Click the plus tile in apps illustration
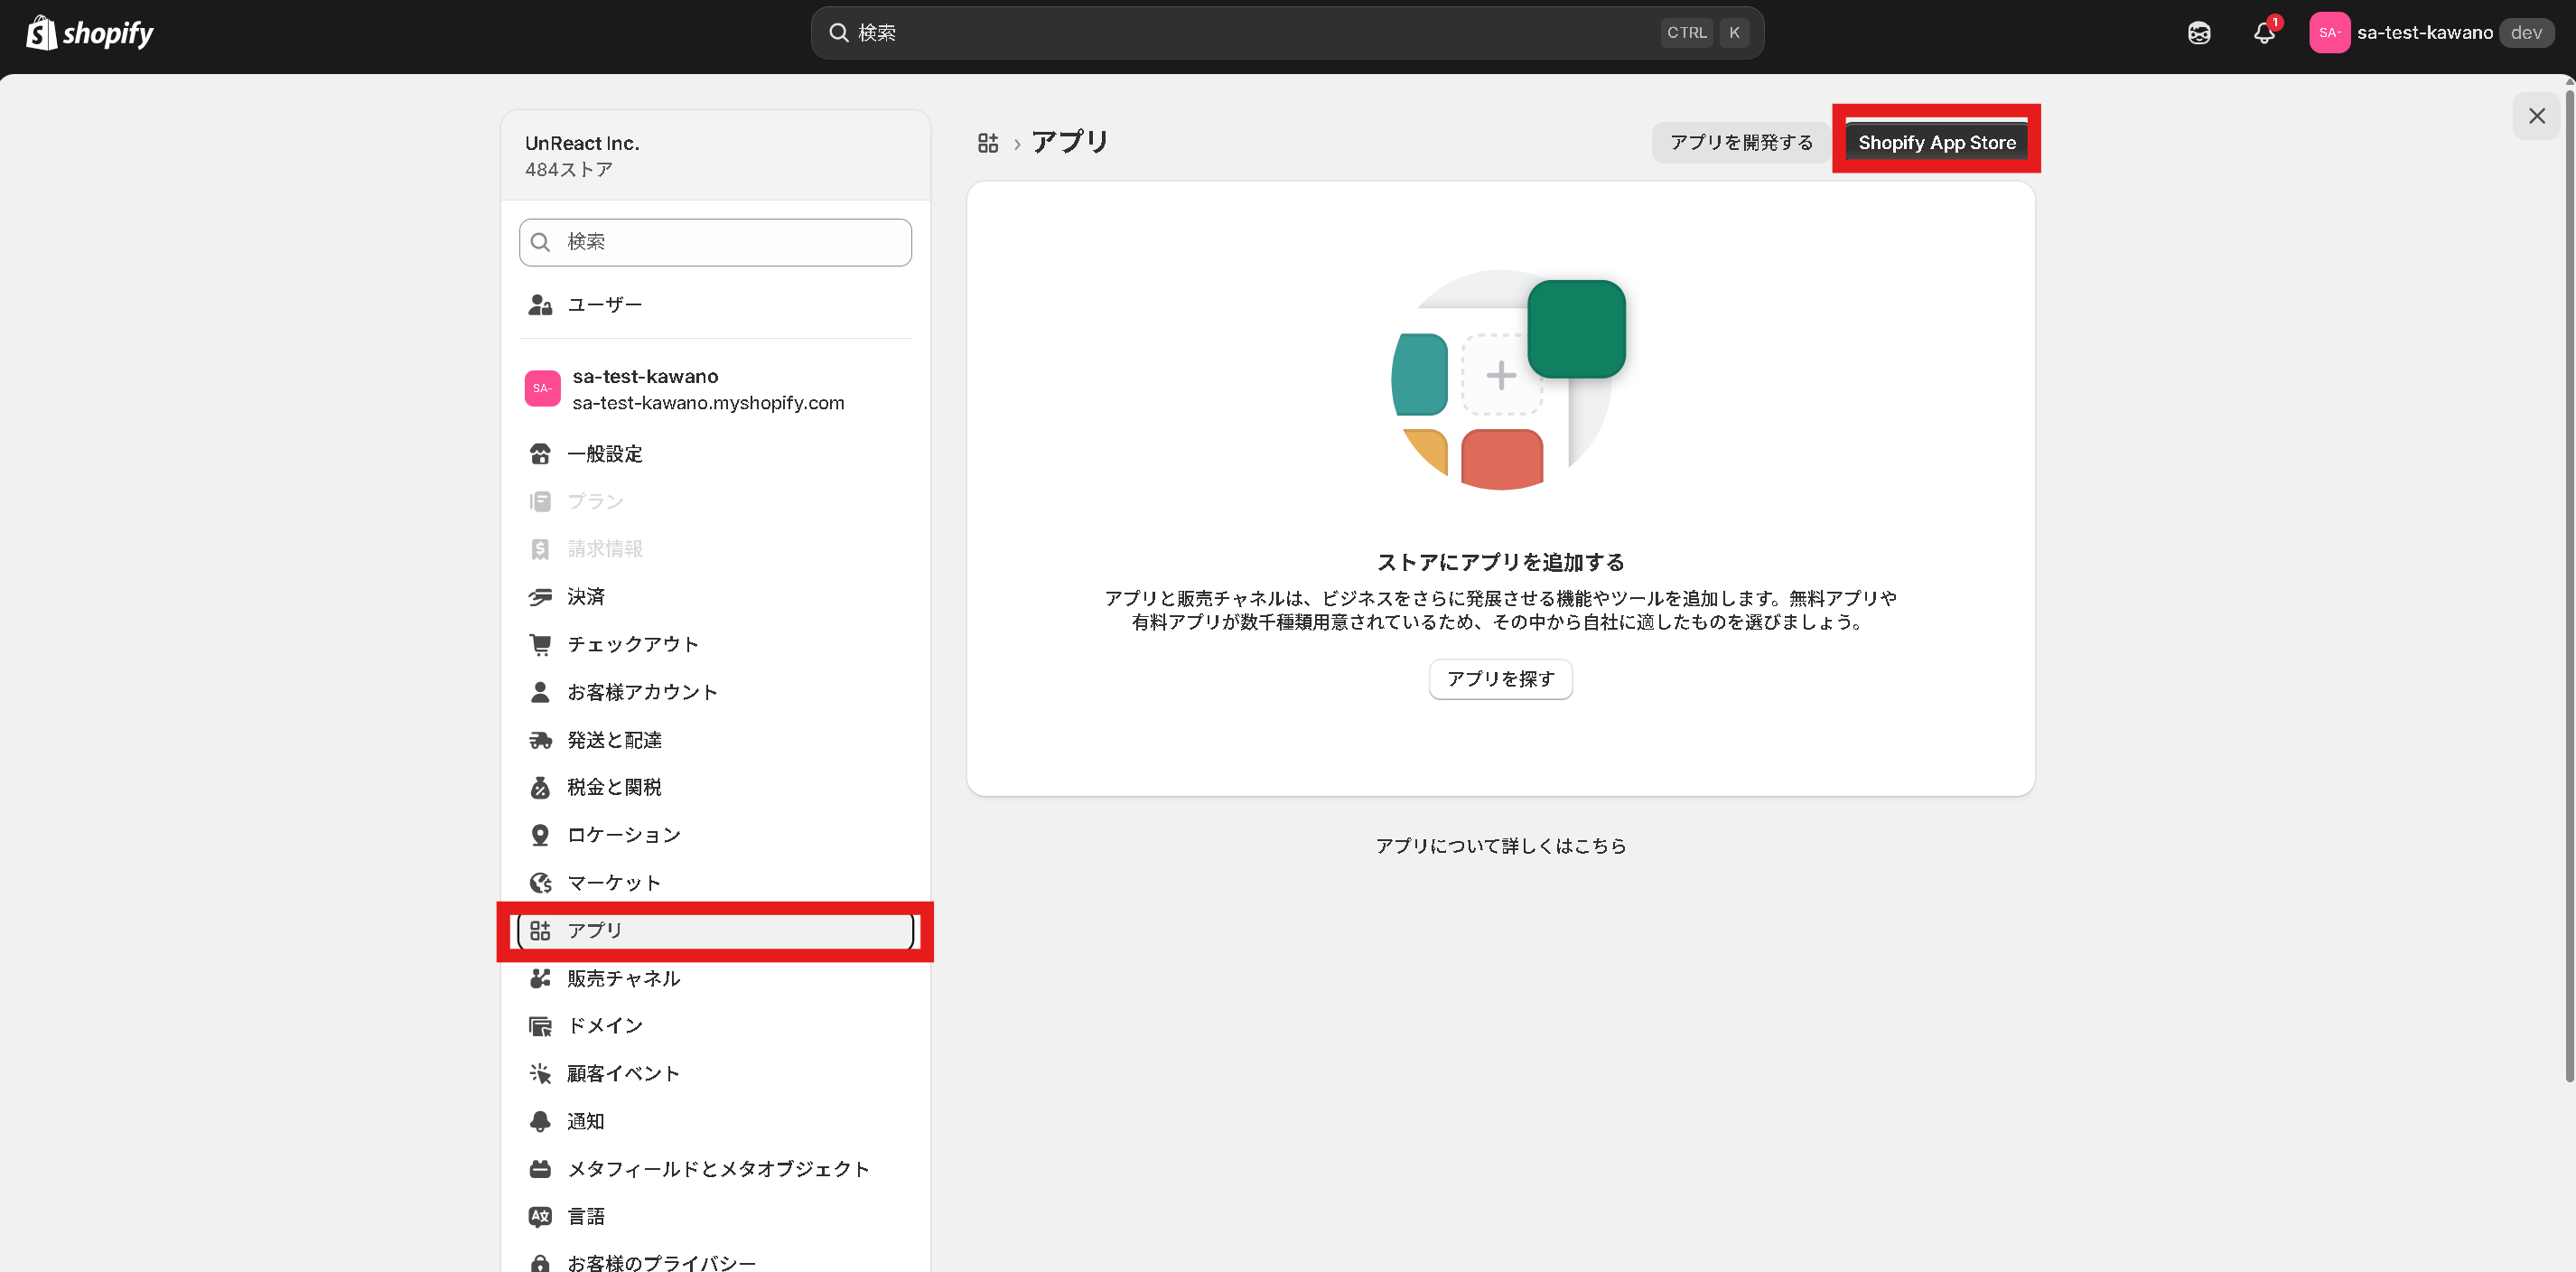Screen dimensions: 2576x1272 pyautogui.click(x=1500, y=376)
